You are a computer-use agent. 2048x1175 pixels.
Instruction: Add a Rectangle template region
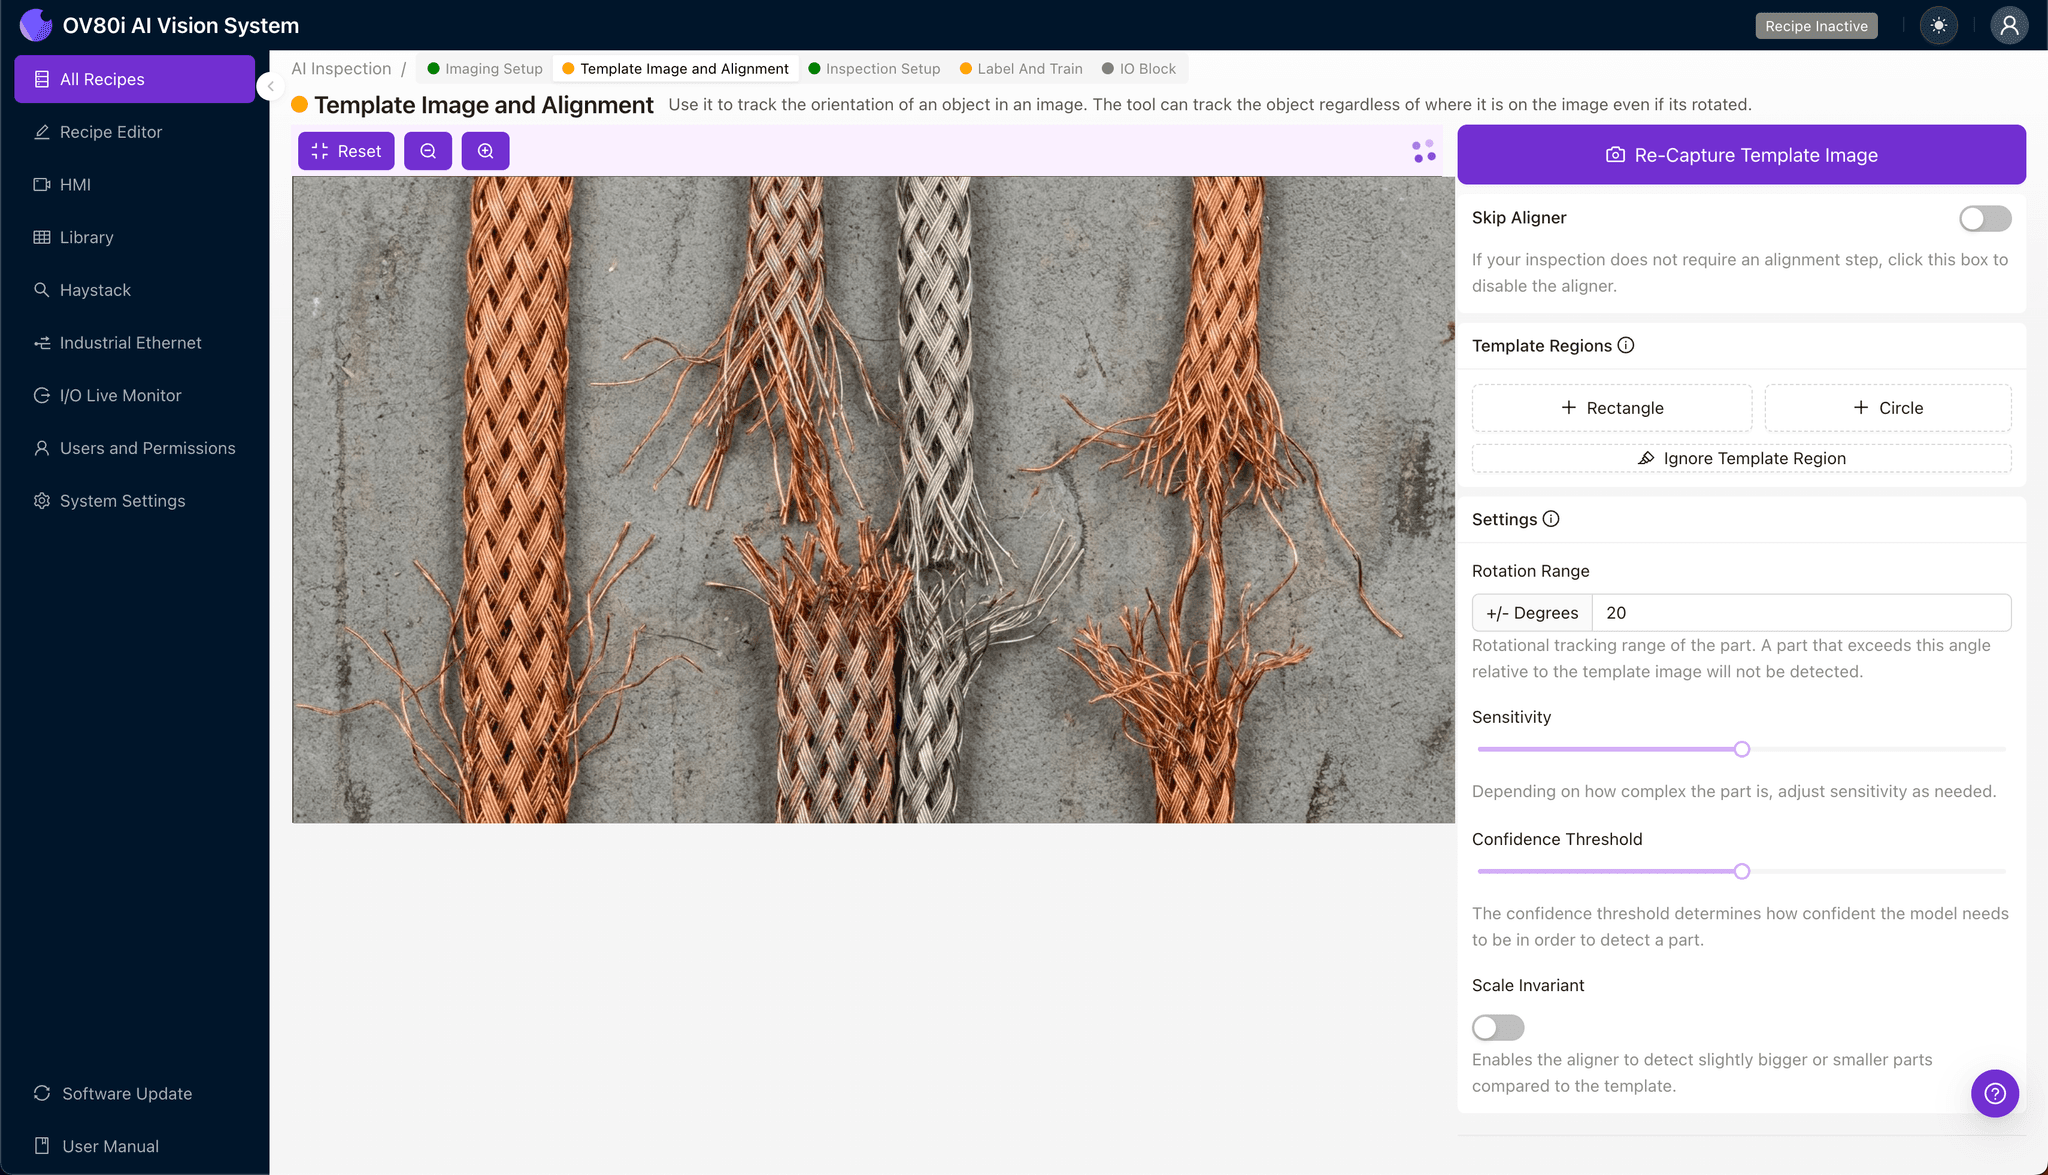click(1612, 408)
